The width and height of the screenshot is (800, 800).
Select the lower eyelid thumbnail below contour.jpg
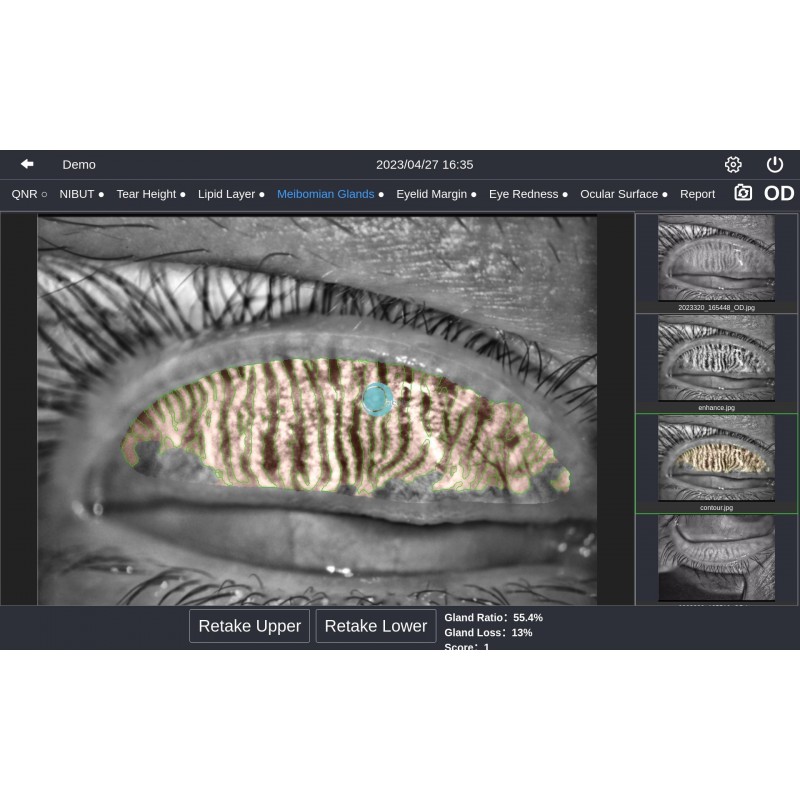click(716, 559)
